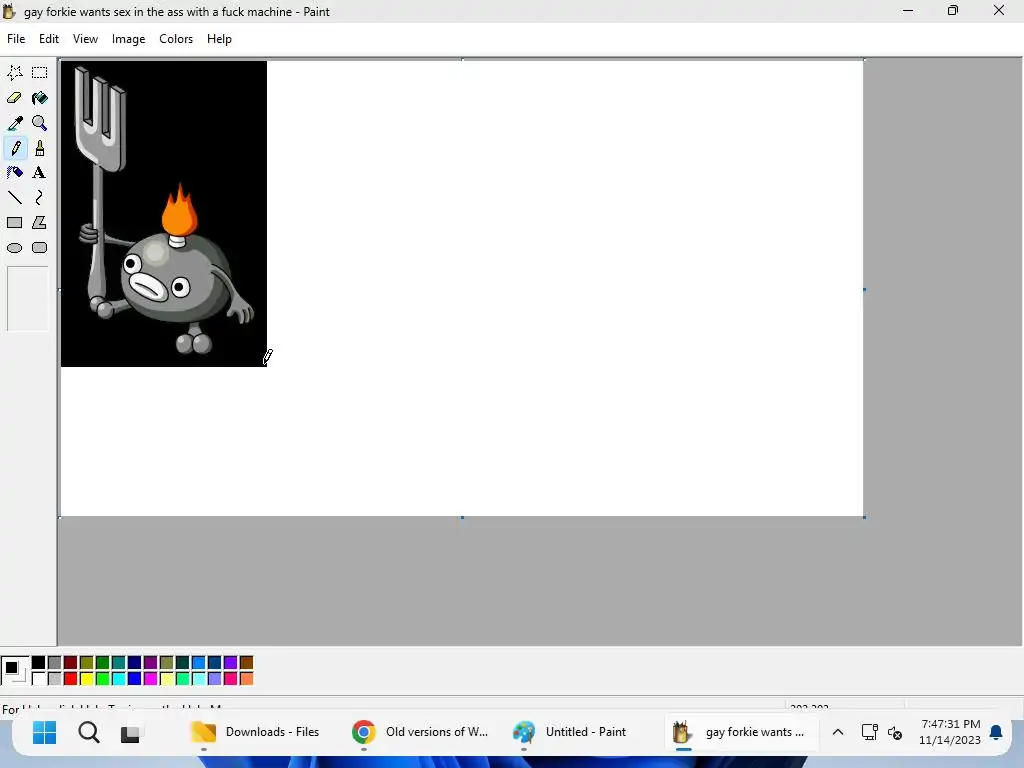Screen dimensions: 1024x768
Task: Open the File menu
Action: click(x=16, y=39)
